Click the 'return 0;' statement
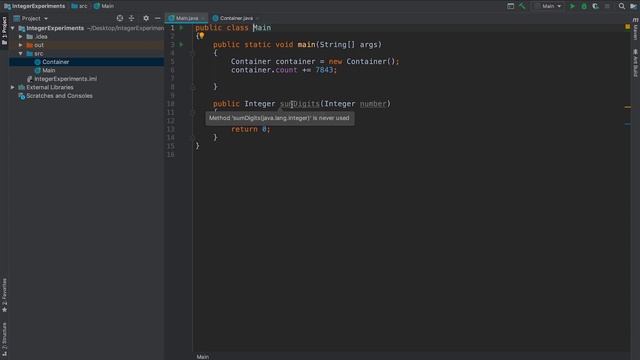This screenshot has width=640, height=360. [251, 129]
